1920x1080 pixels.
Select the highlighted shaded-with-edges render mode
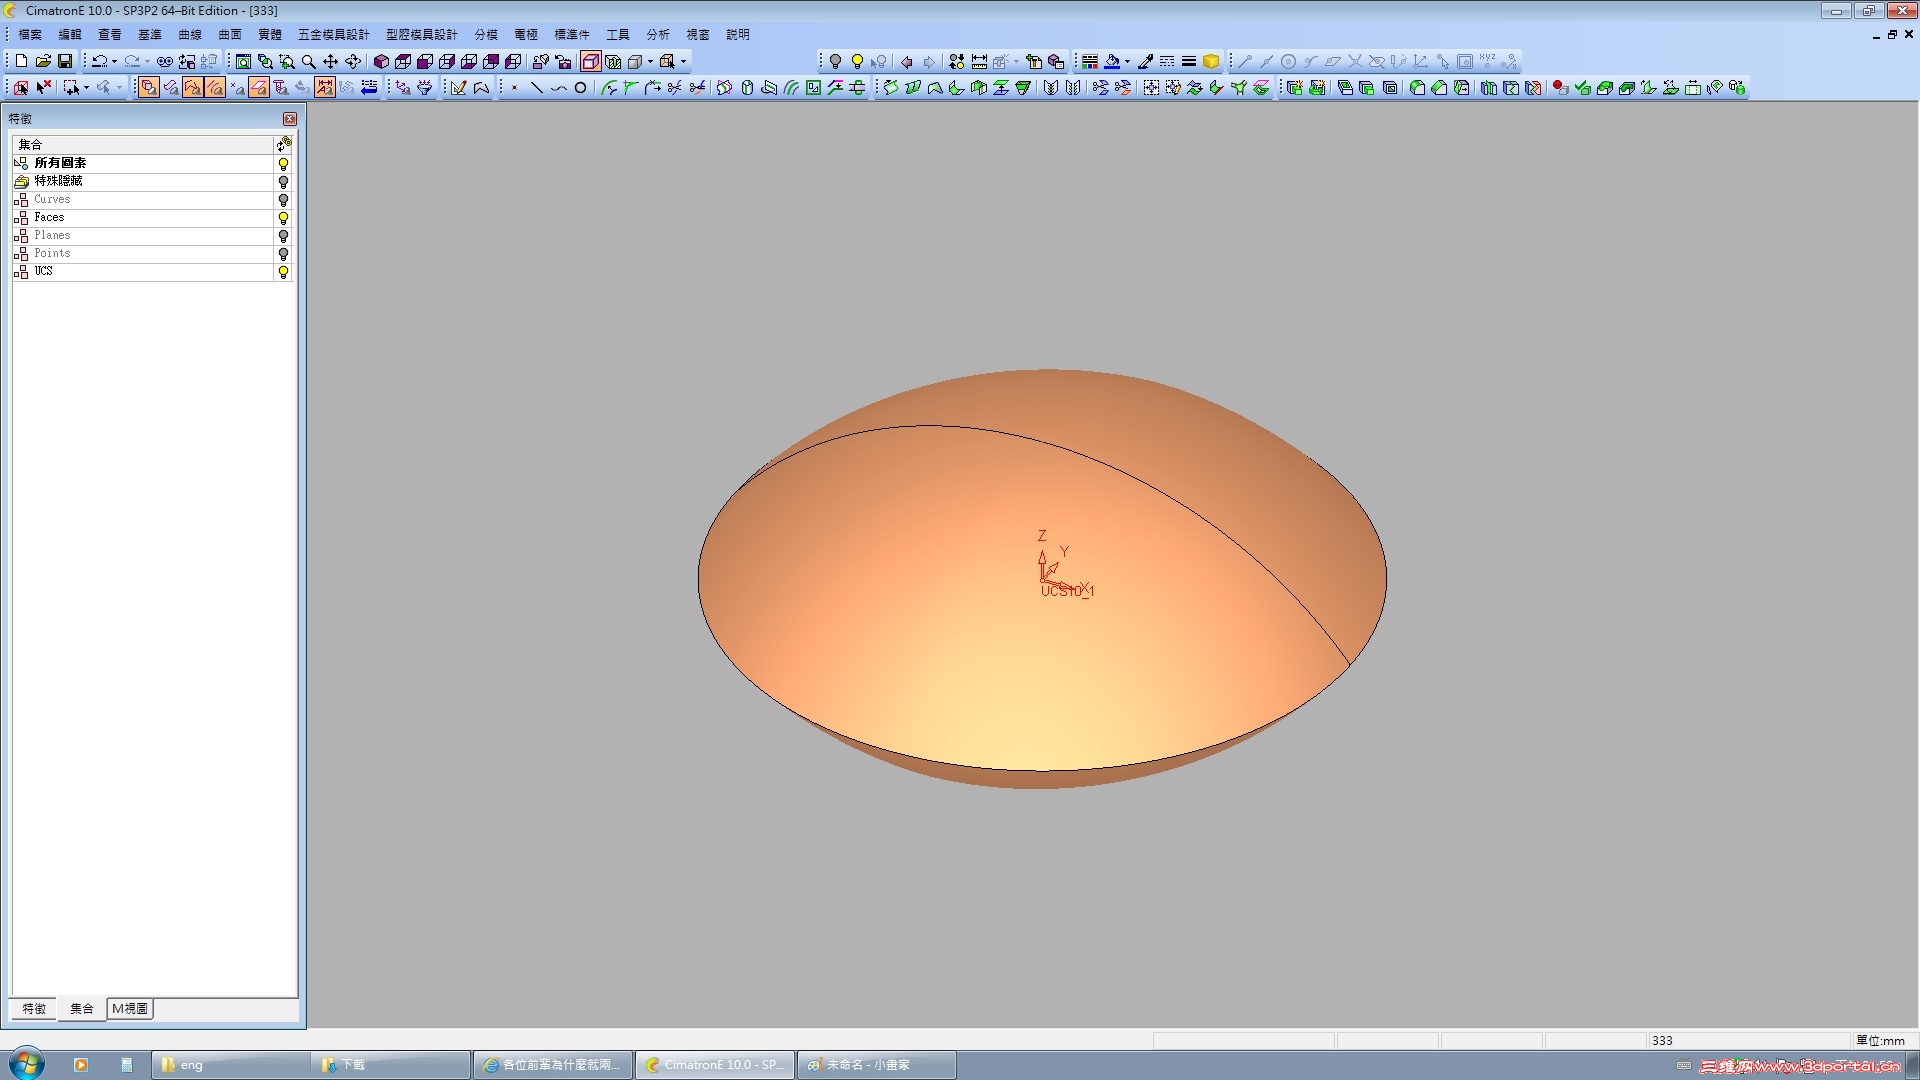tap(591, 61)
